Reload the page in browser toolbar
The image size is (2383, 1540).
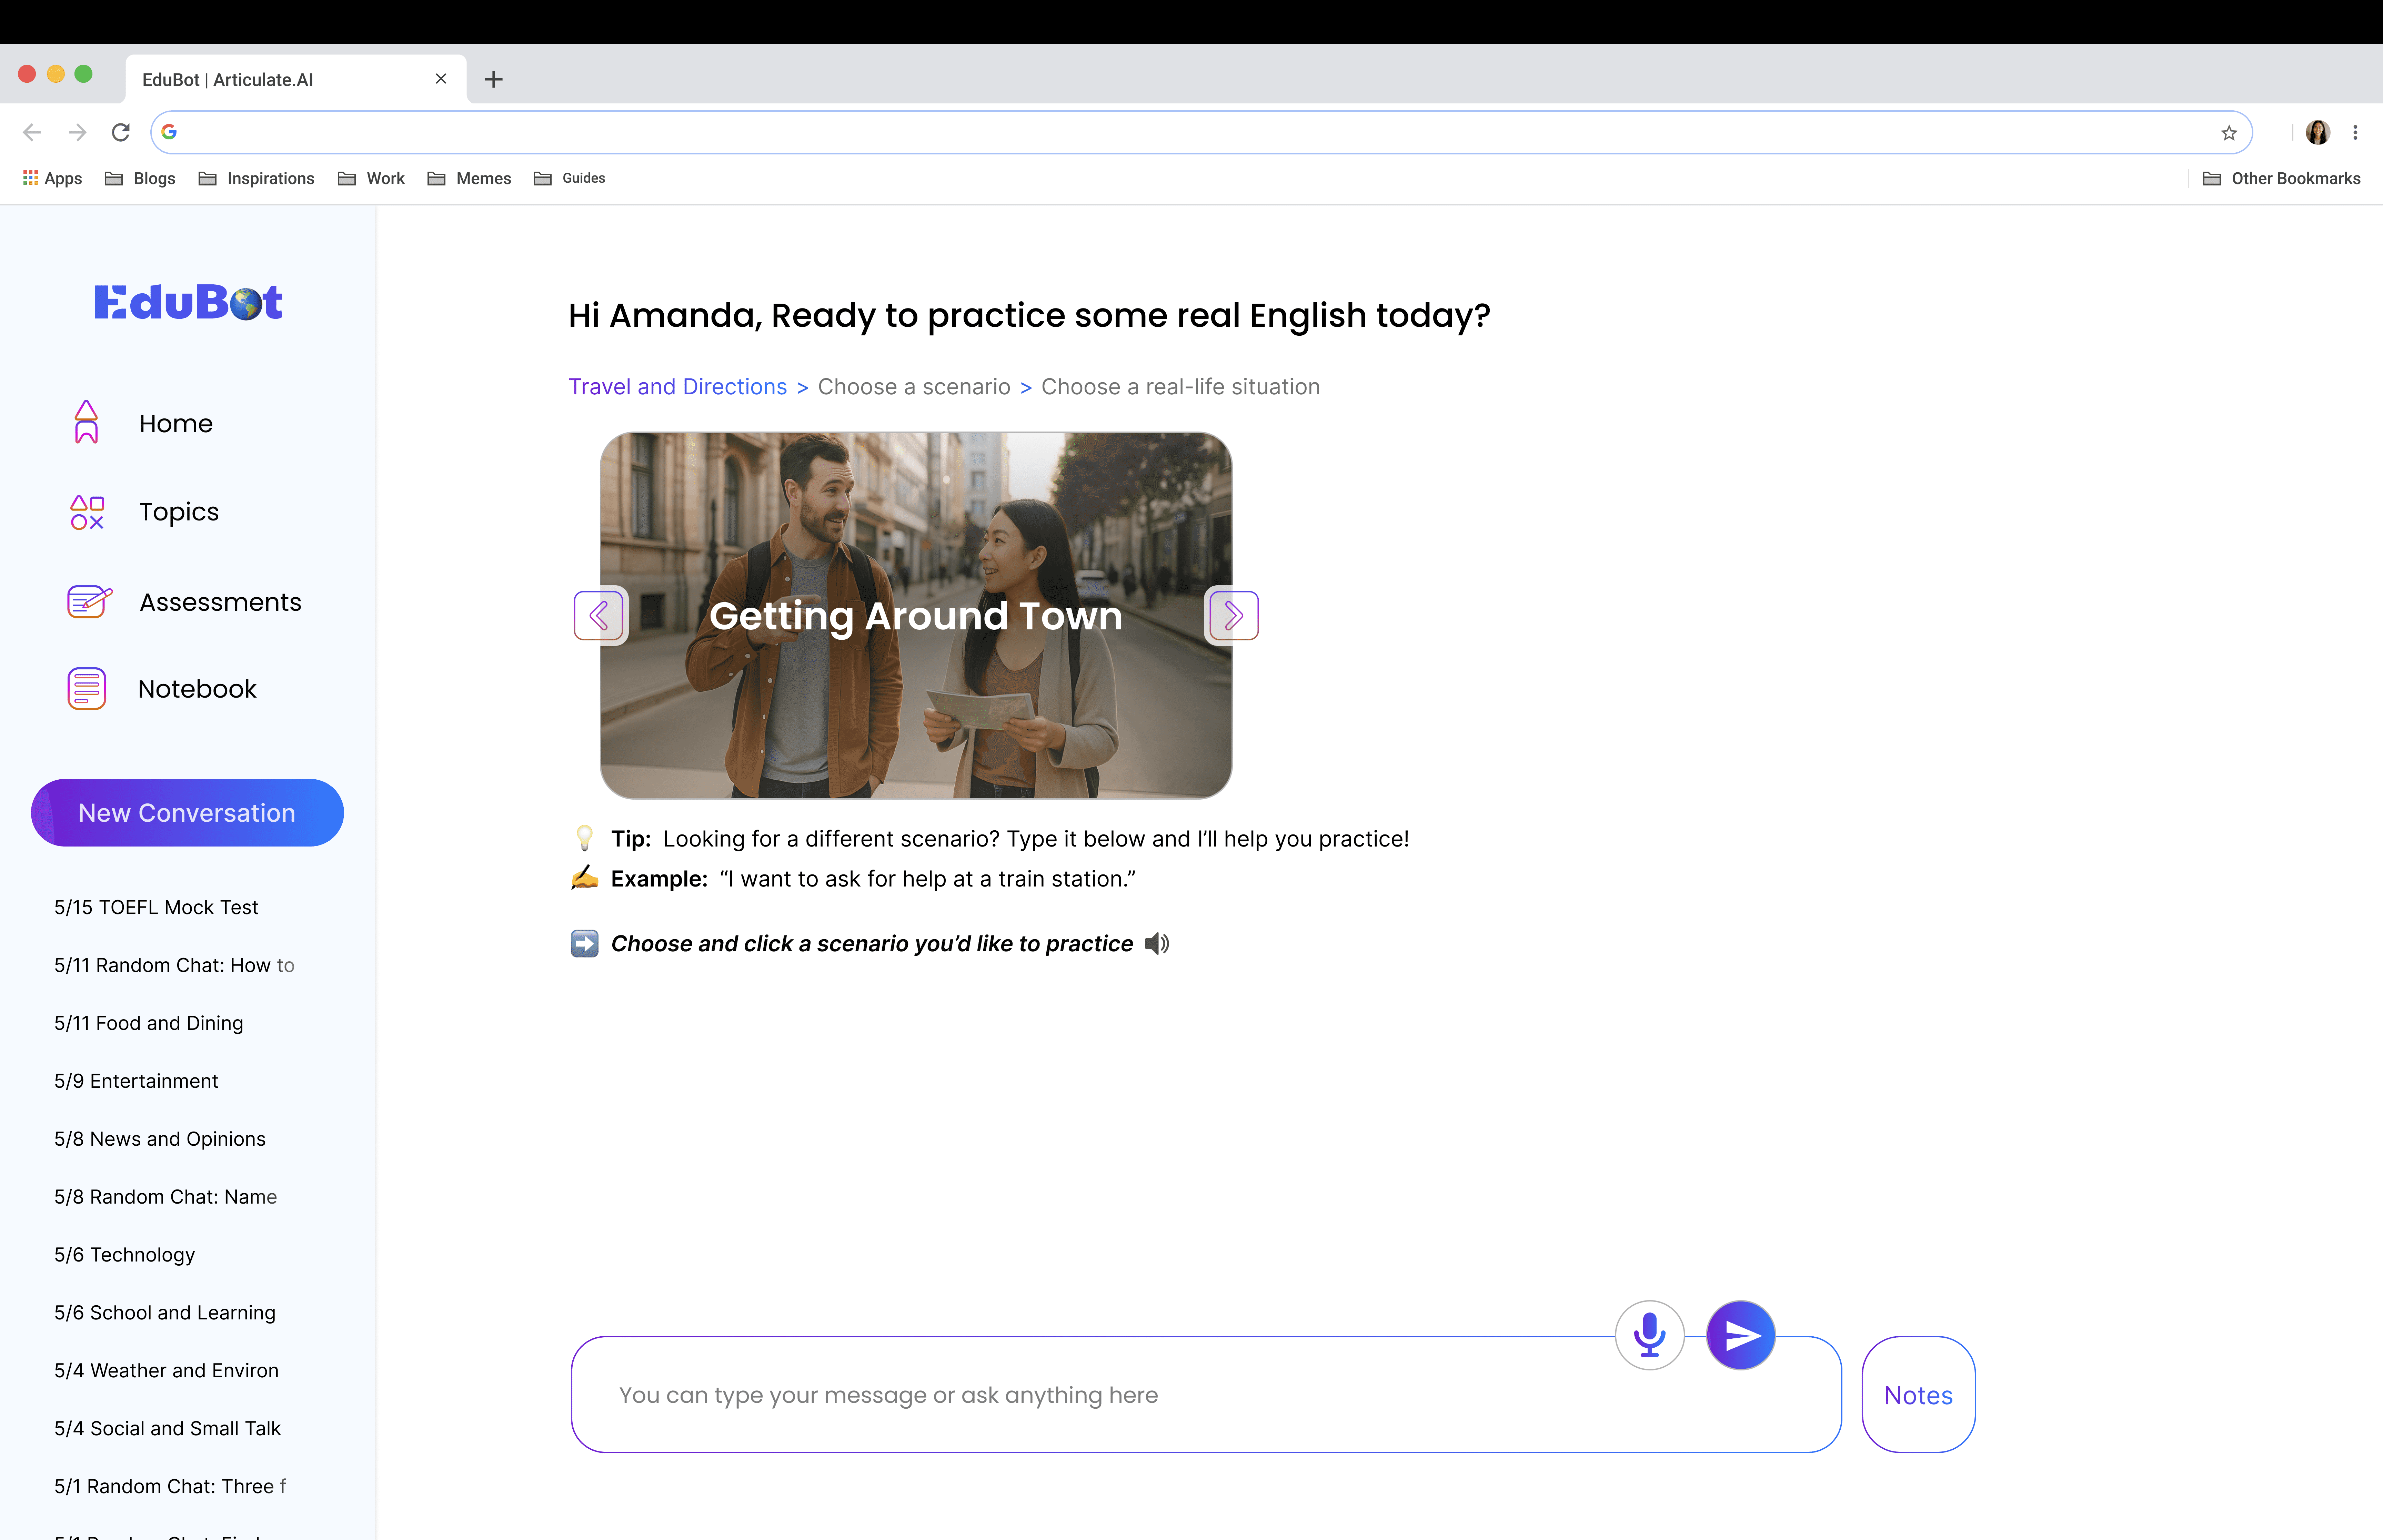tap(121, 132)
